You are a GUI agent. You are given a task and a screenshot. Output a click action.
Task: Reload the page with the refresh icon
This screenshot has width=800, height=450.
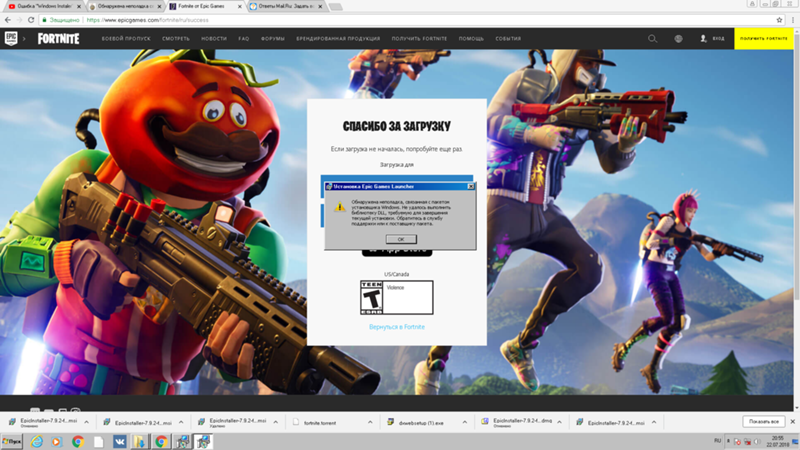(x=31, y=20)
